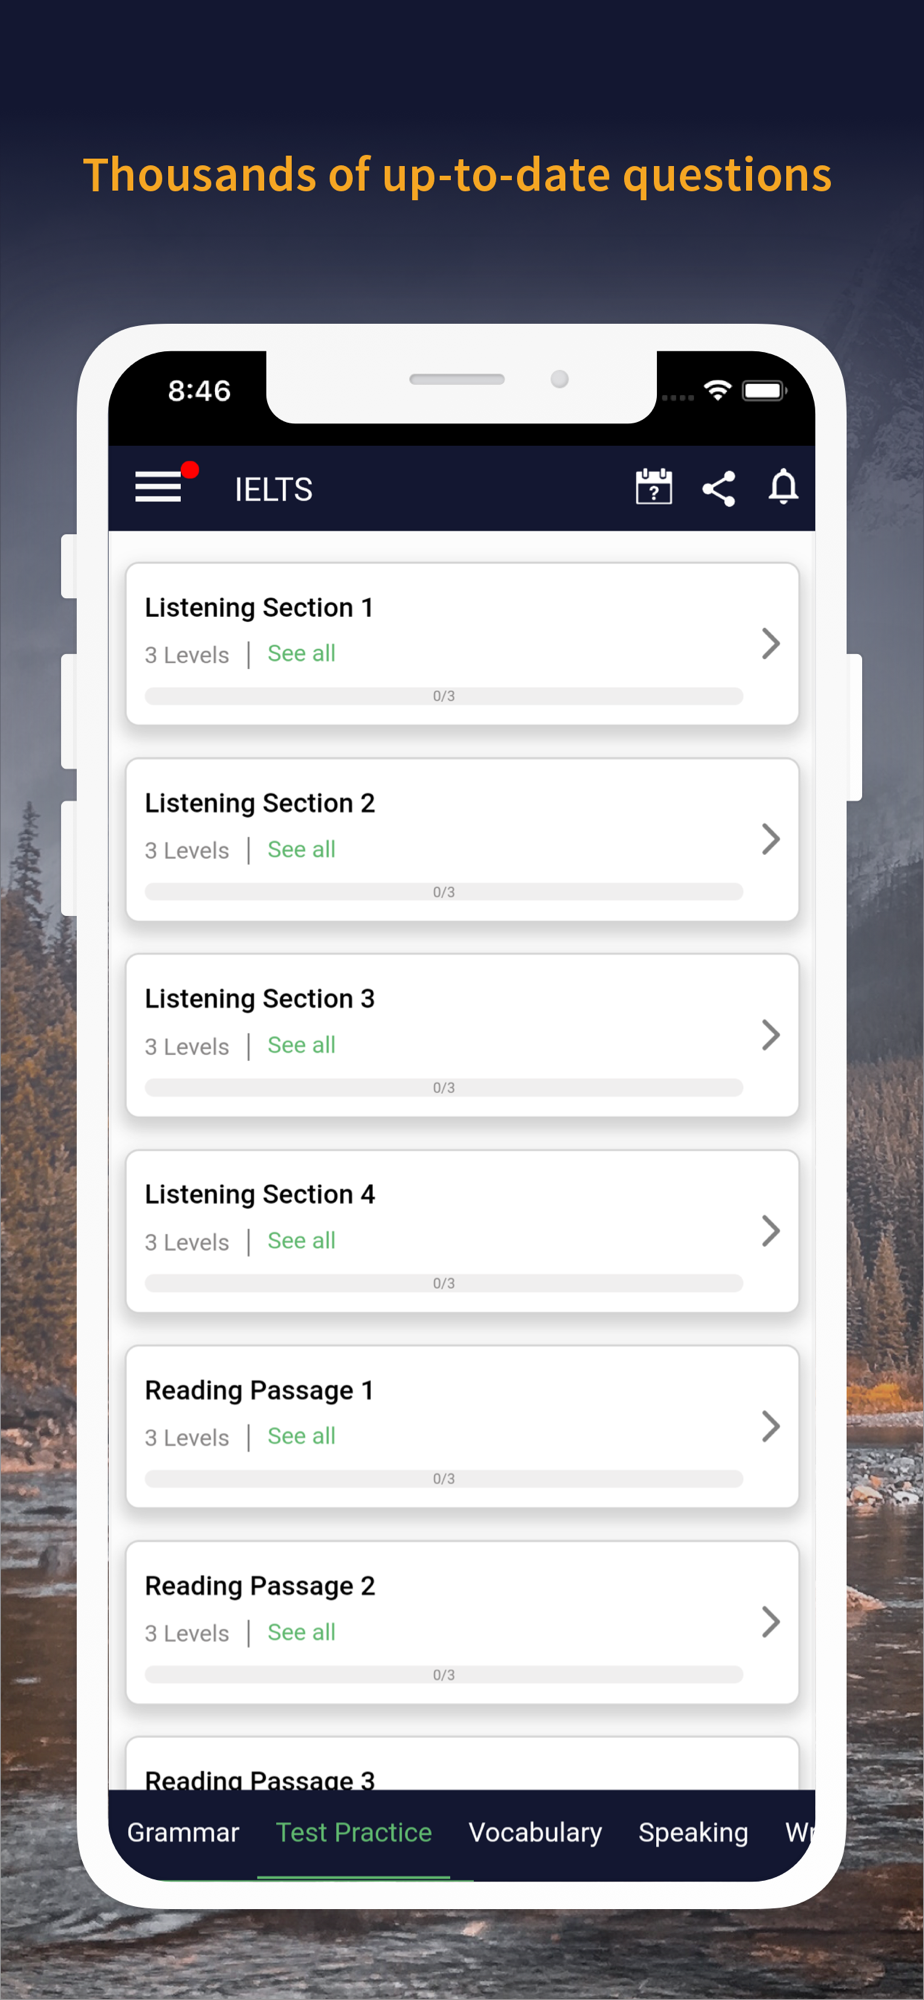
Task: Tap the battery status icon
Action: coord(764,390)
